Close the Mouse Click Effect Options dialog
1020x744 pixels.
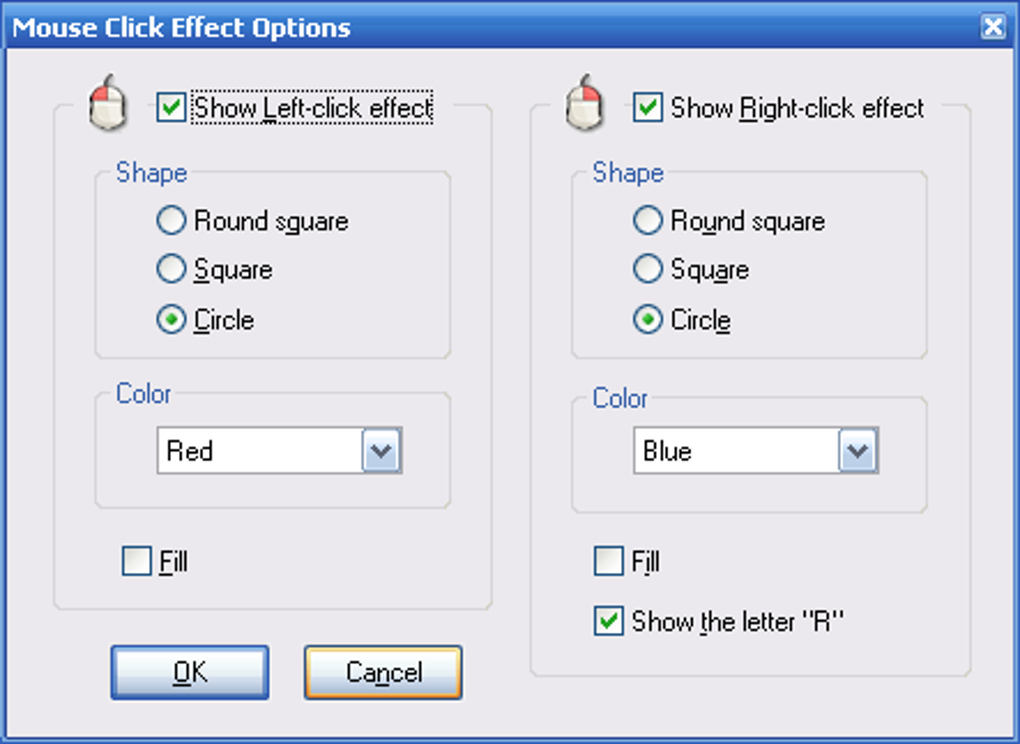point(993,27)
